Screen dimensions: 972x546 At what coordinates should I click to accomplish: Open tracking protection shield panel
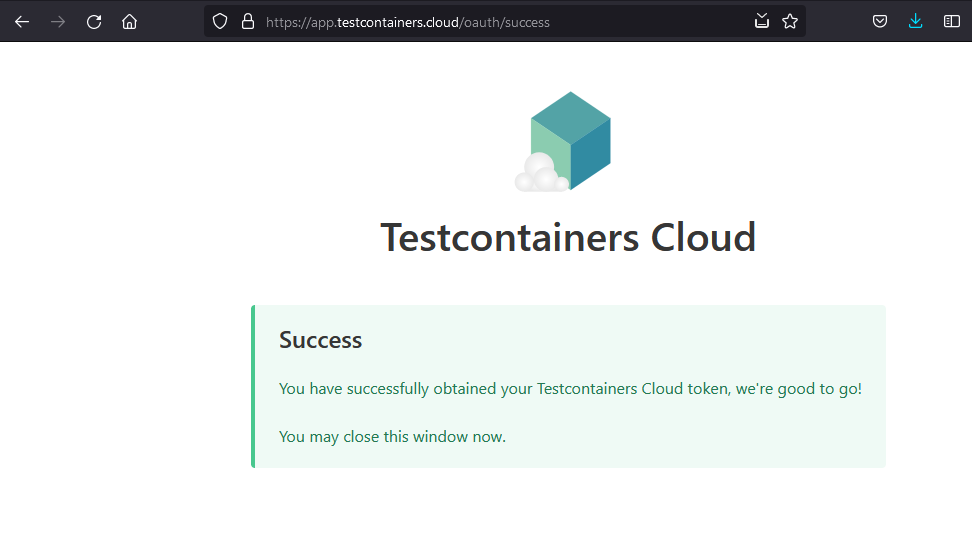tap(220, 21)
